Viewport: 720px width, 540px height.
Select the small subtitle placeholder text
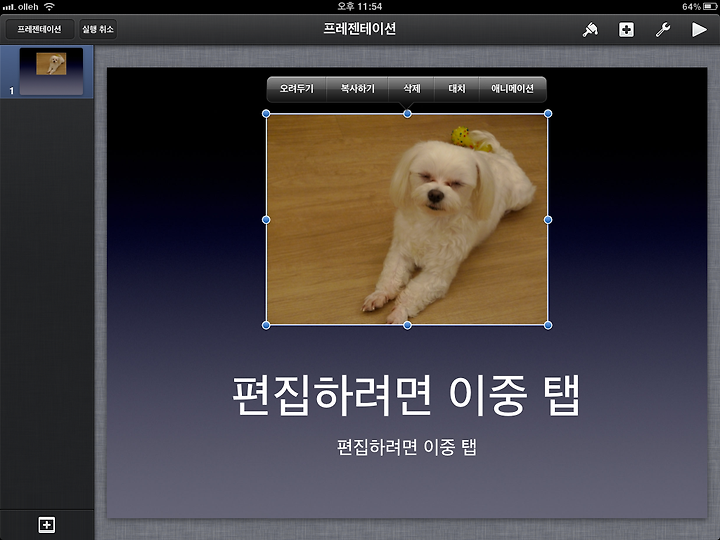tap(407, 447)
